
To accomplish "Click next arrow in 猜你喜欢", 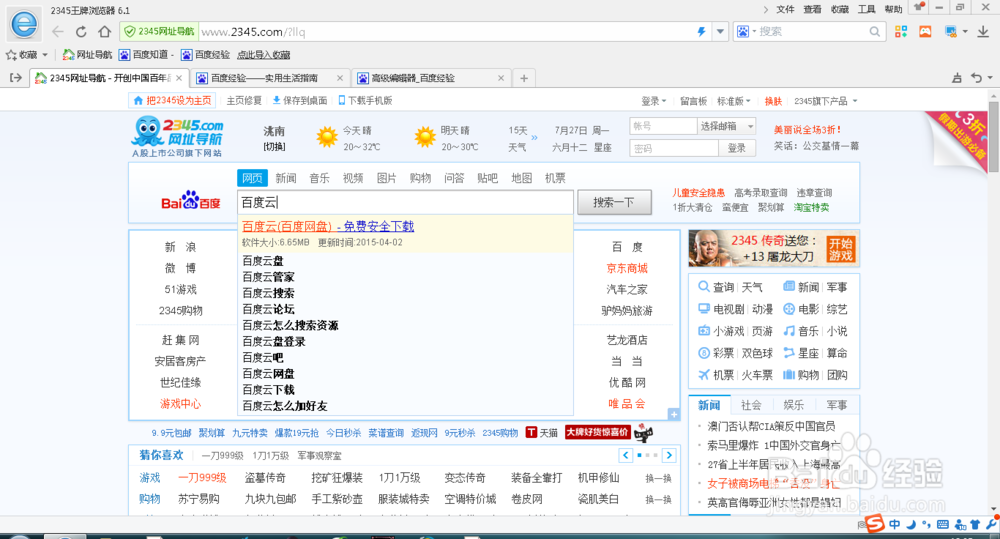I will (669, 455).
